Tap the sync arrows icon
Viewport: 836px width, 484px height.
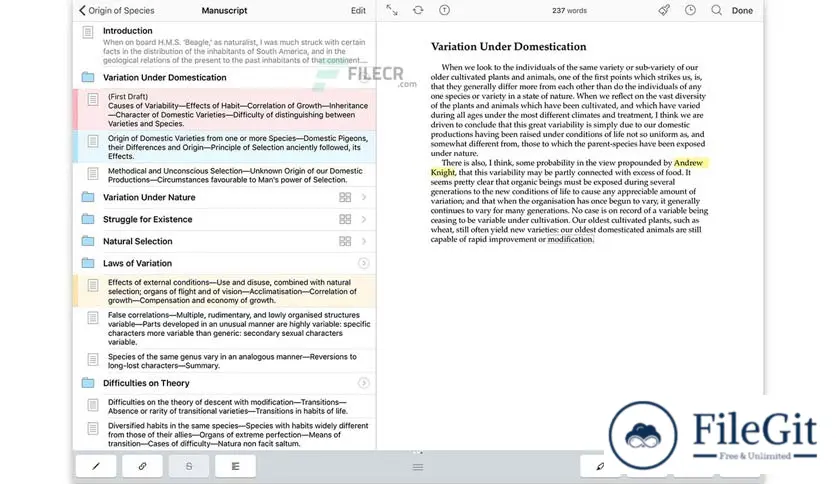tap(418, 10)
